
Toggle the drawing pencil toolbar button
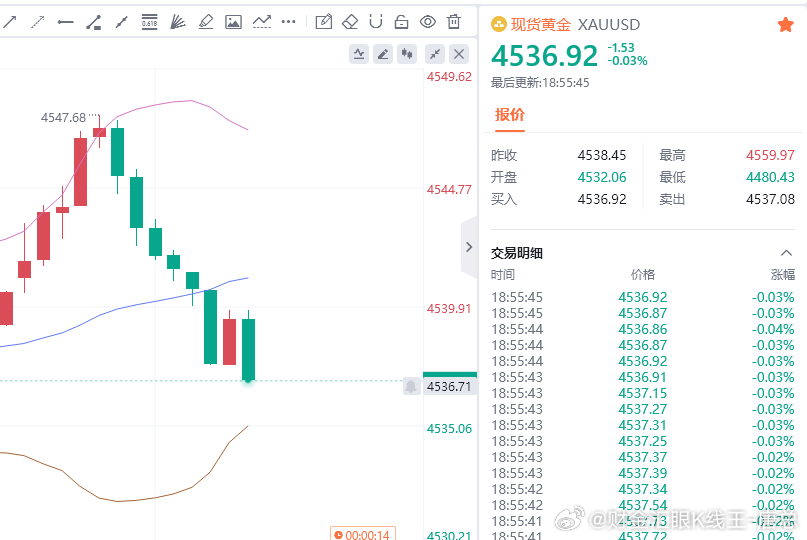tap(383, 54)
